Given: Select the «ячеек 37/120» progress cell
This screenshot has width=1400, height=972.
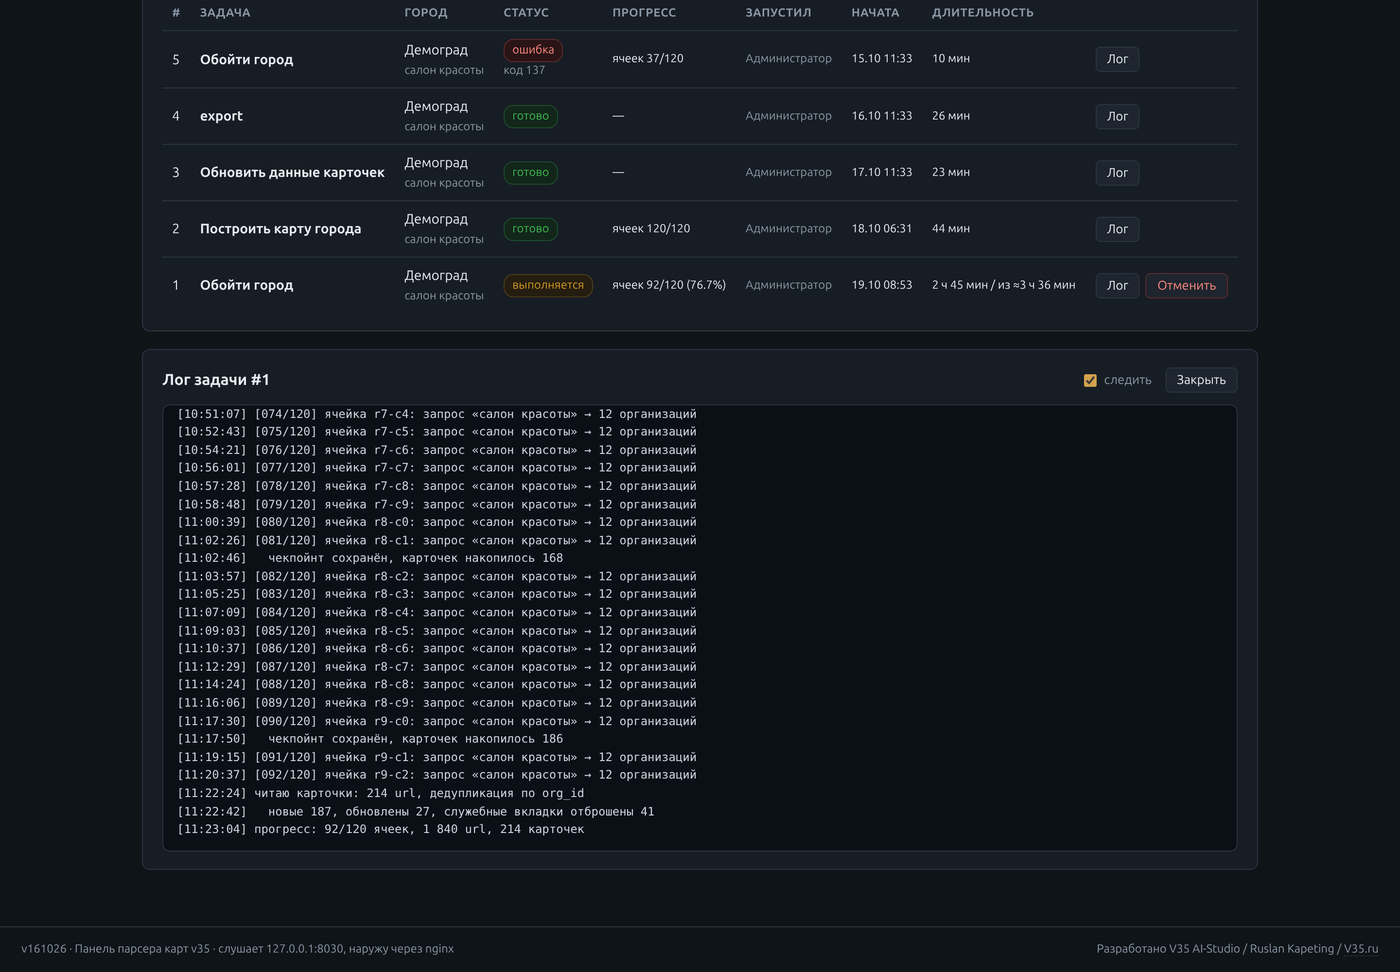Looking at the screenshot, I should point(648,59).
